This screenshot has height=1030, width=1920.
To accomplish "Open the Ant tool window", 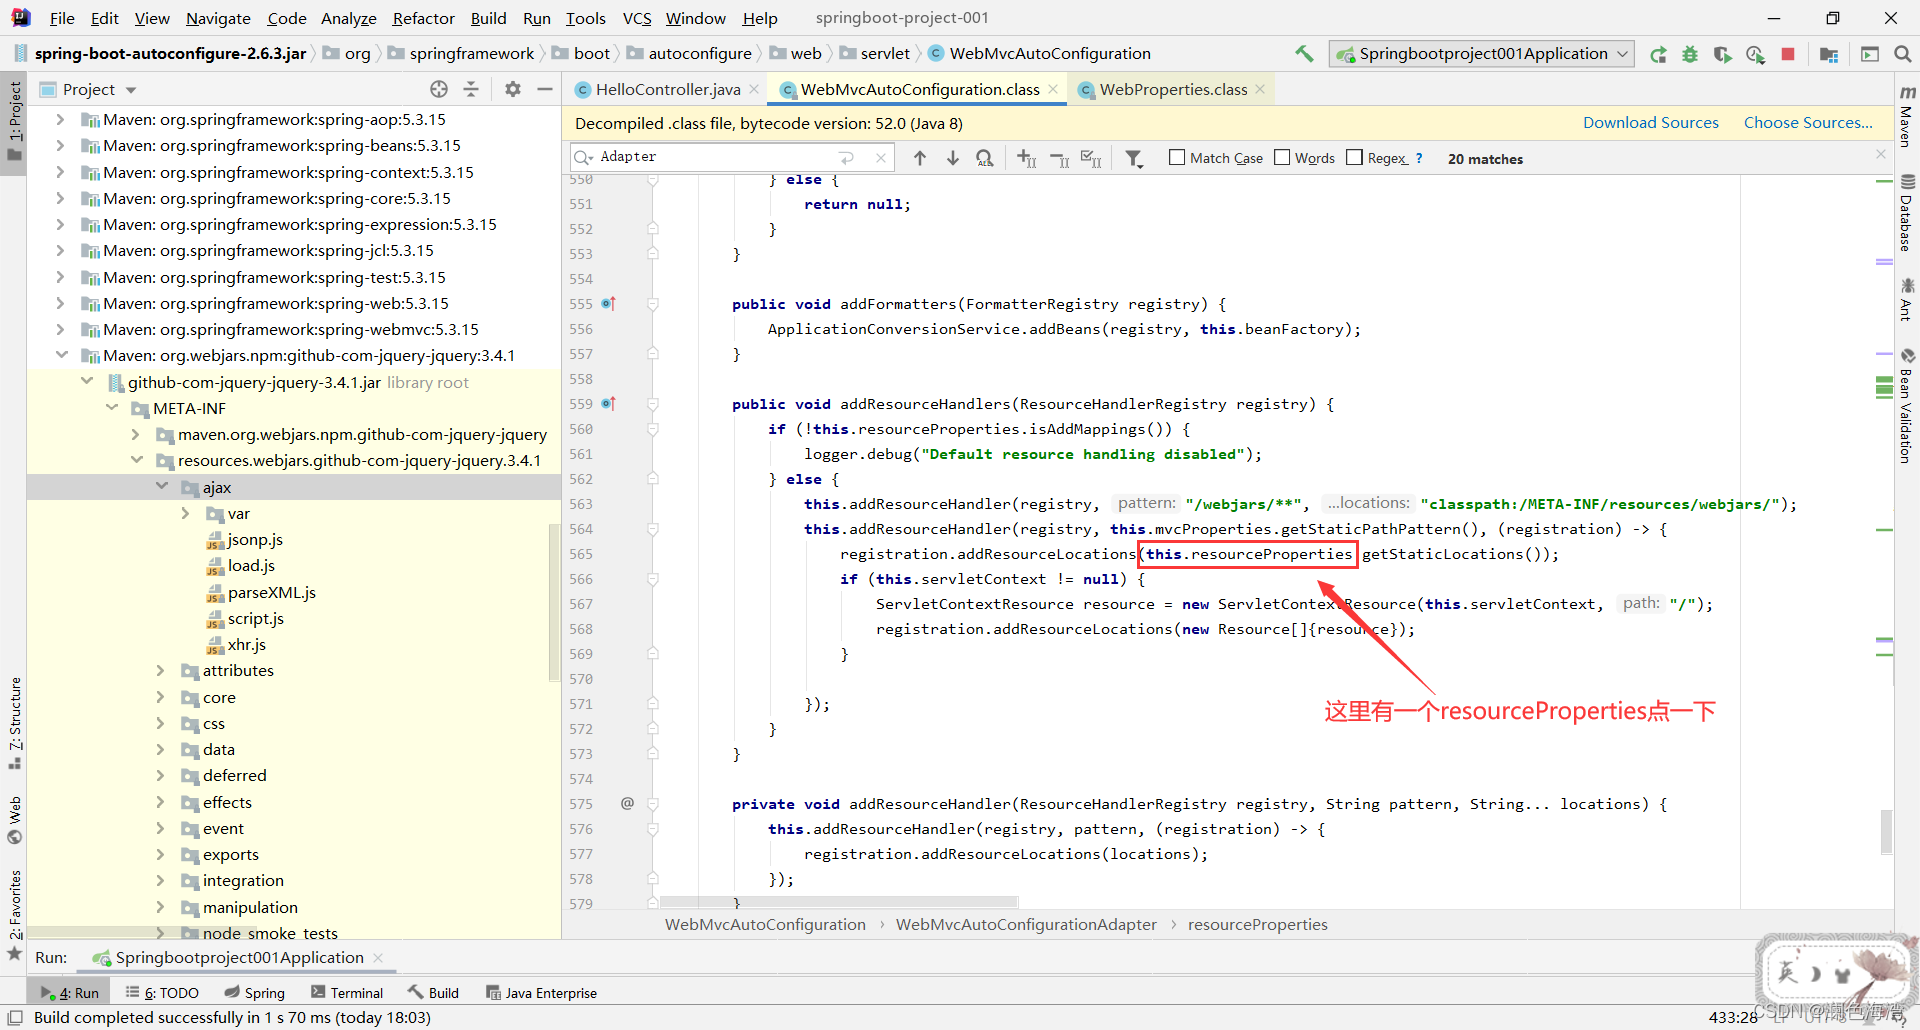I will [1907, 300].
